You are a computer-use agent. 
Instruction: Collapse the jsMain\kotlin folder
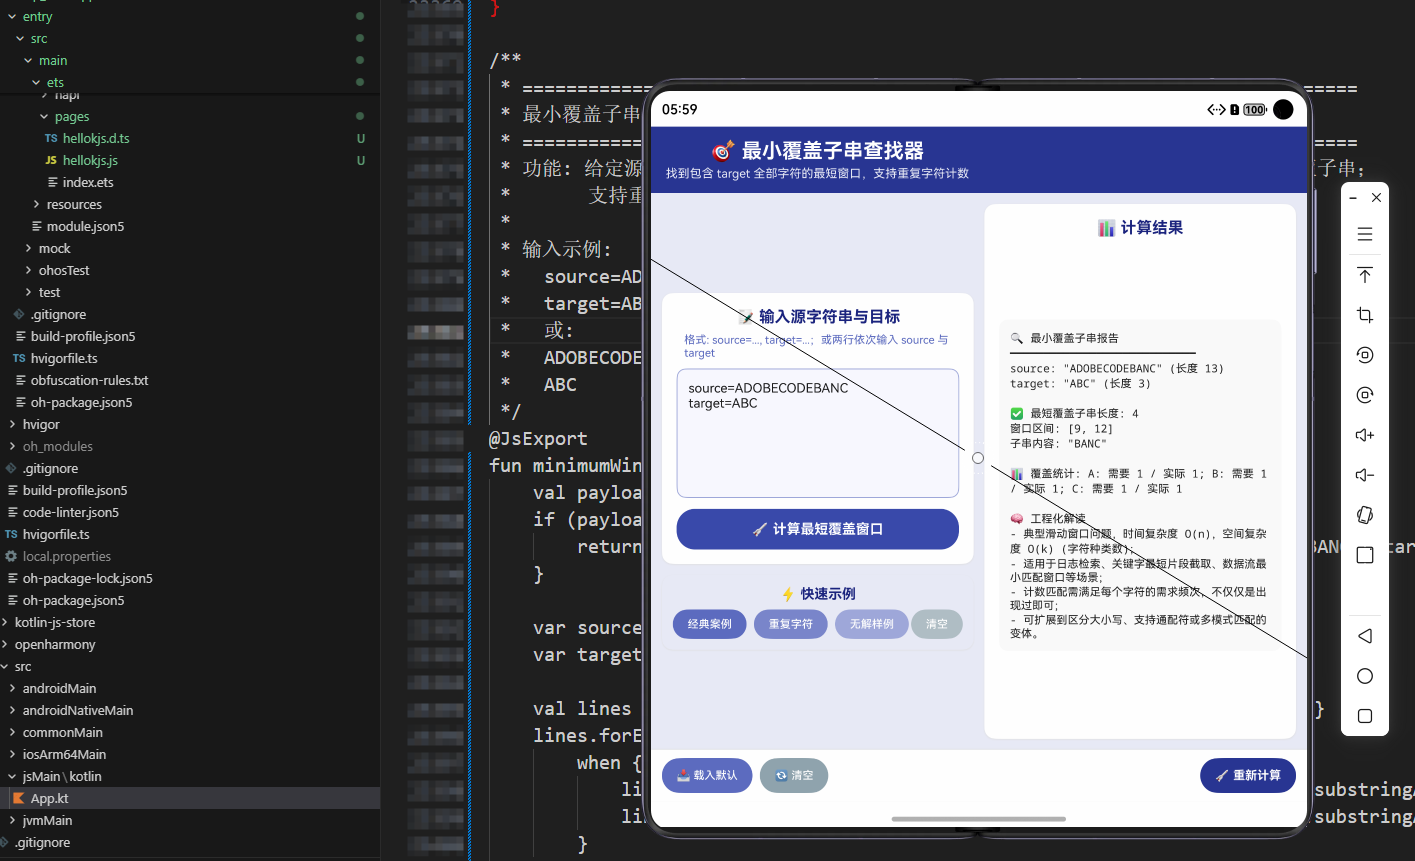point(11,776)
